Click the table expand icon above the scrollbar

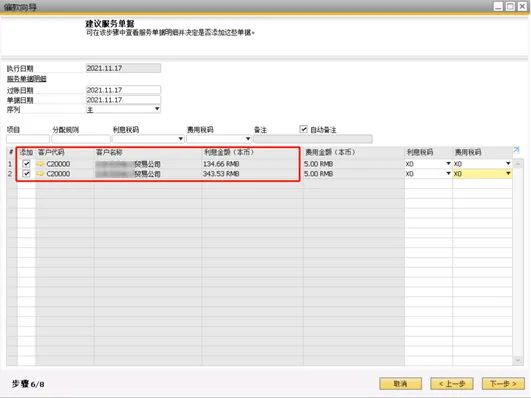tap(516, 150)
